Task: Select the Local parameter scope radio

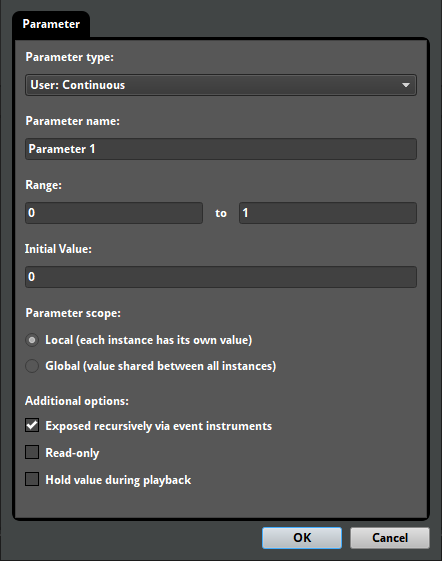Action: tap(32, 340)
